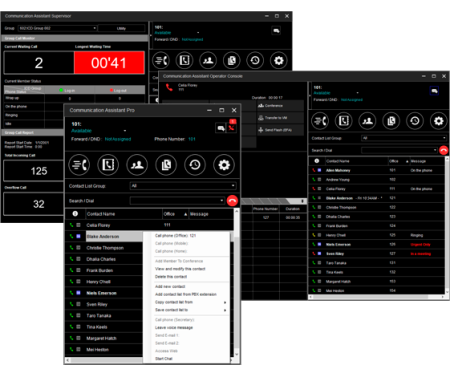Choose Add new contact

[x=170, y=287]
